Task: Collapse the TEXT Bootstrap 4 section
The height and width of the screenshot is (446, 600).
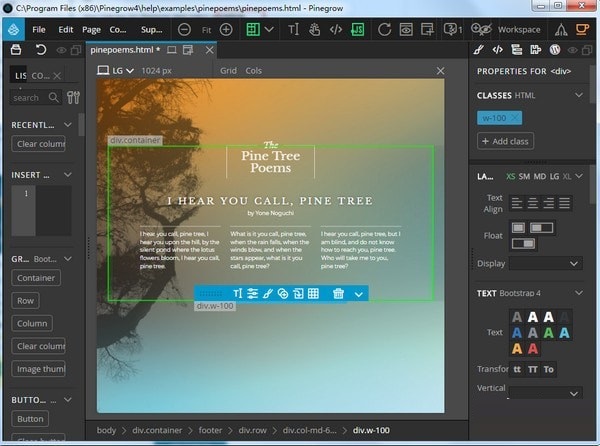Action: (x=579, y=293)
